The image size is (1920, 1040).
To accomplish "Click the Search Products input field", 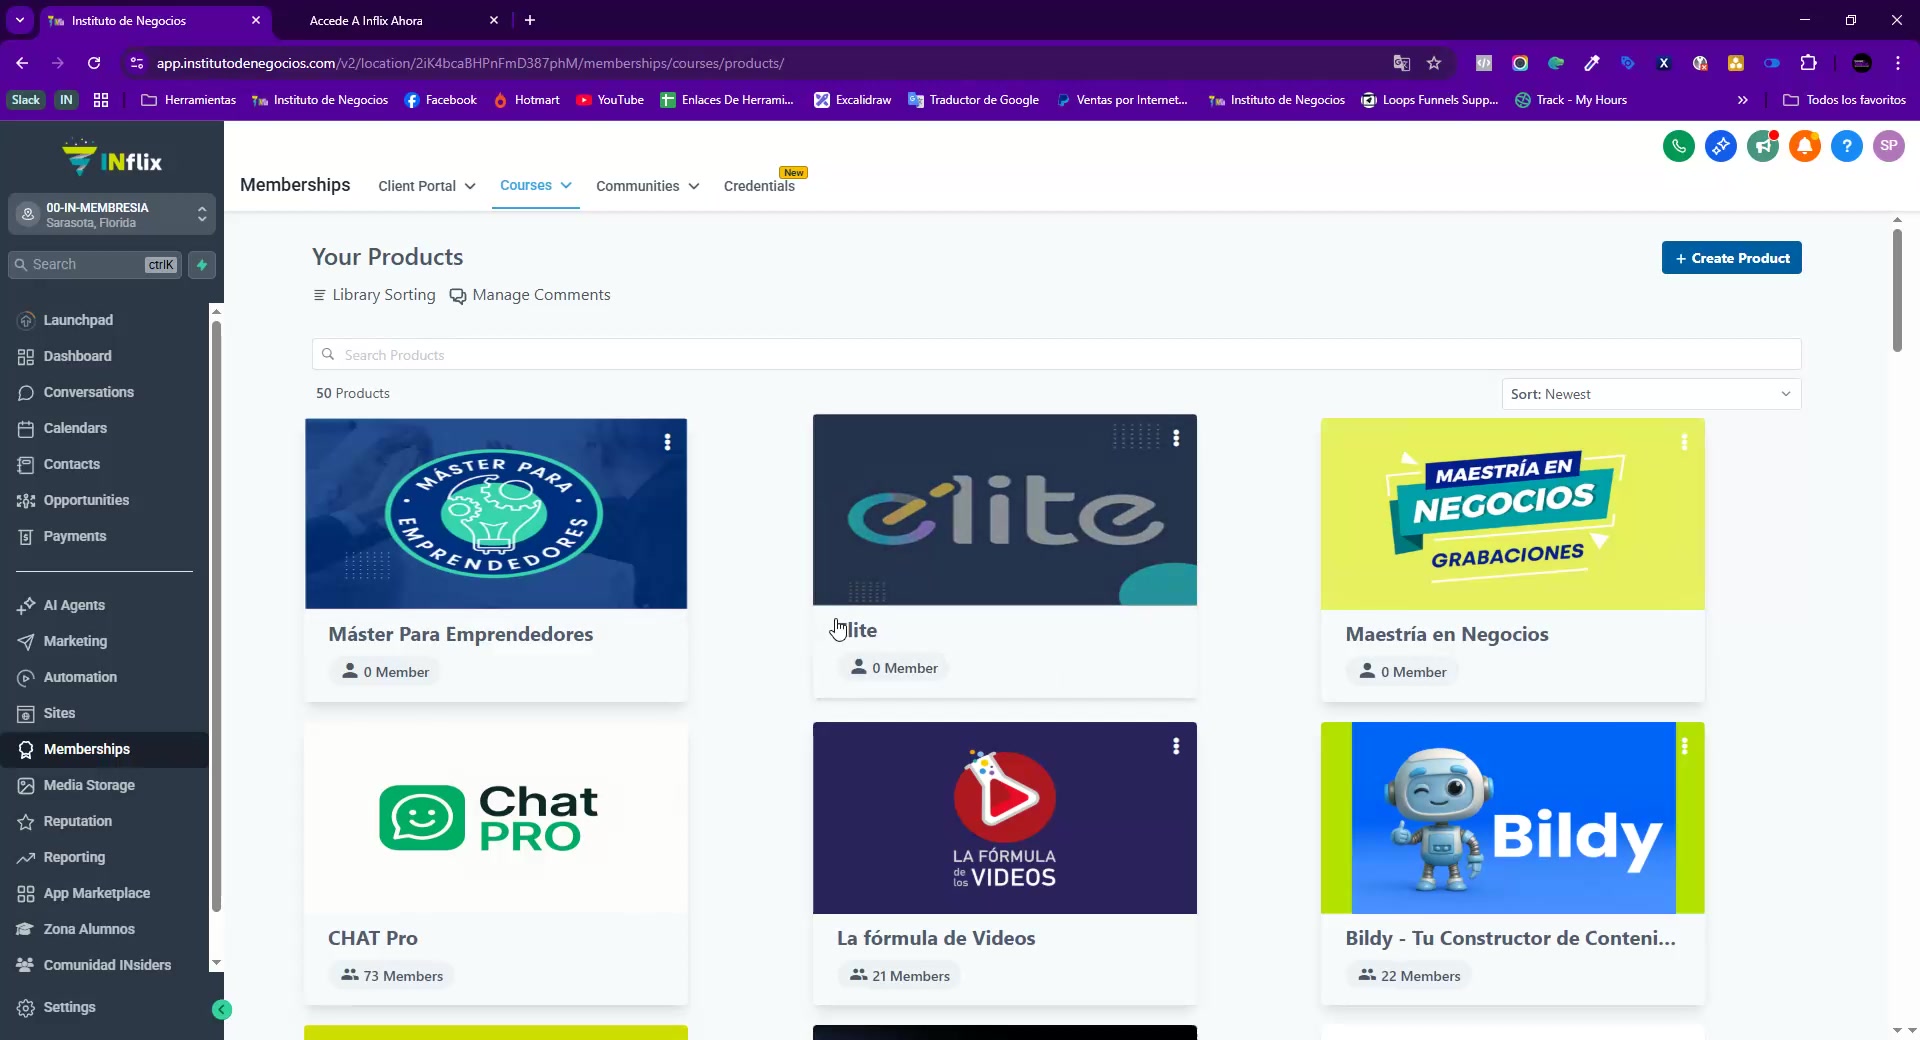I will pyautogui.click(x=1056, y=355).
